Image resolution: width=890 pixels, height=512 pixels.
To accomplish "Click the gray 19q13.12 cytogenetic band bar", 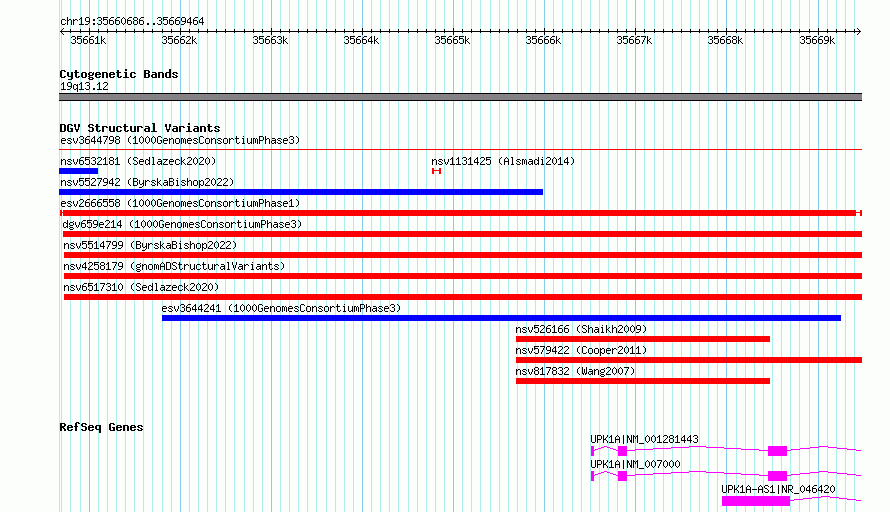I will coord(460,97).
